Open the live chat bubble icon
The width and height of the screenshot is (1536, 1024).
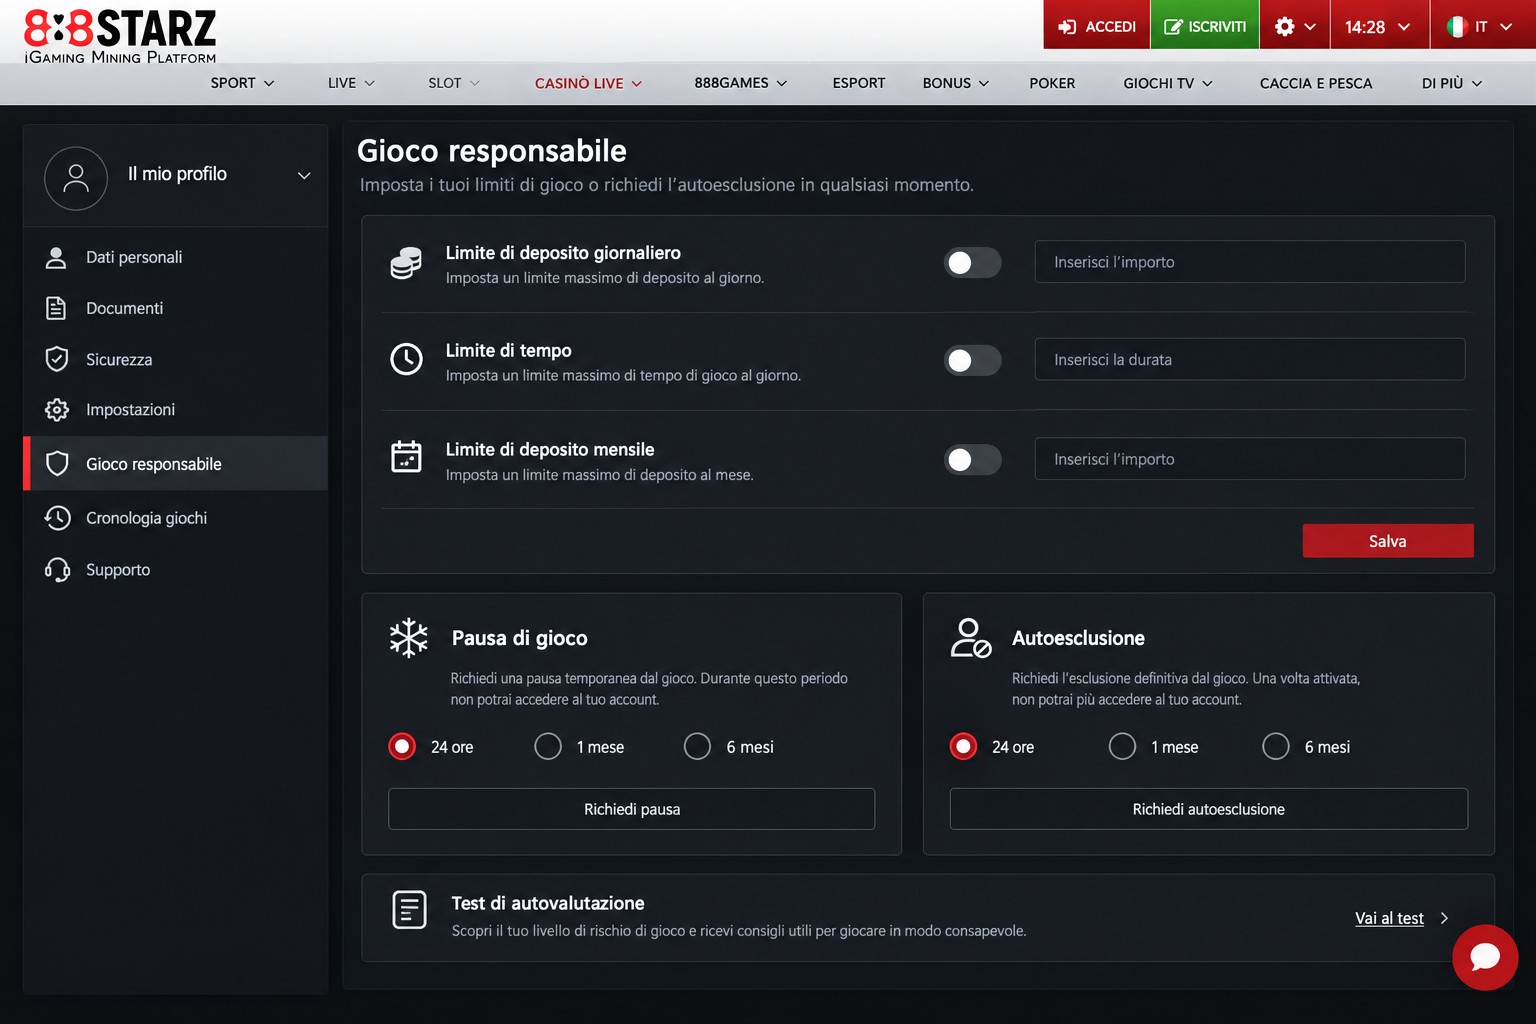tap(1485, 957)
